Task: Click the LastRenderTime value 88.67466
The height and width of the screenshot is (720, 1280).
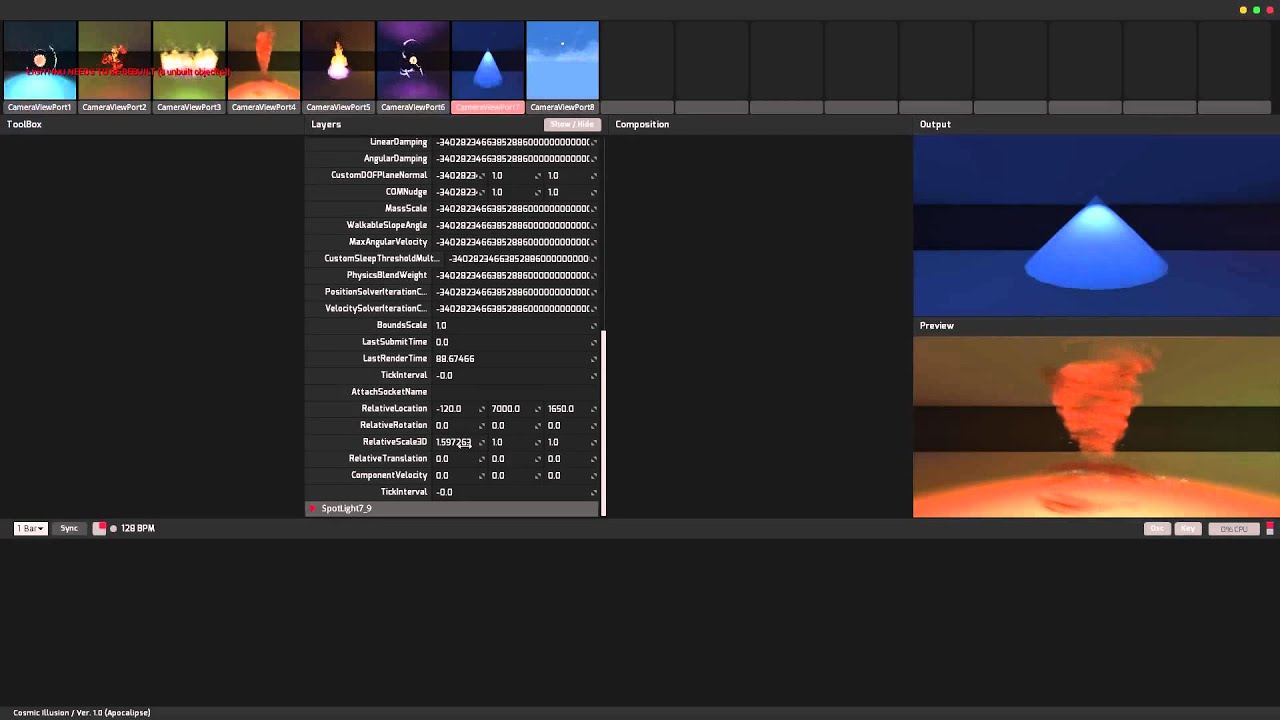Action: point(455,359)
